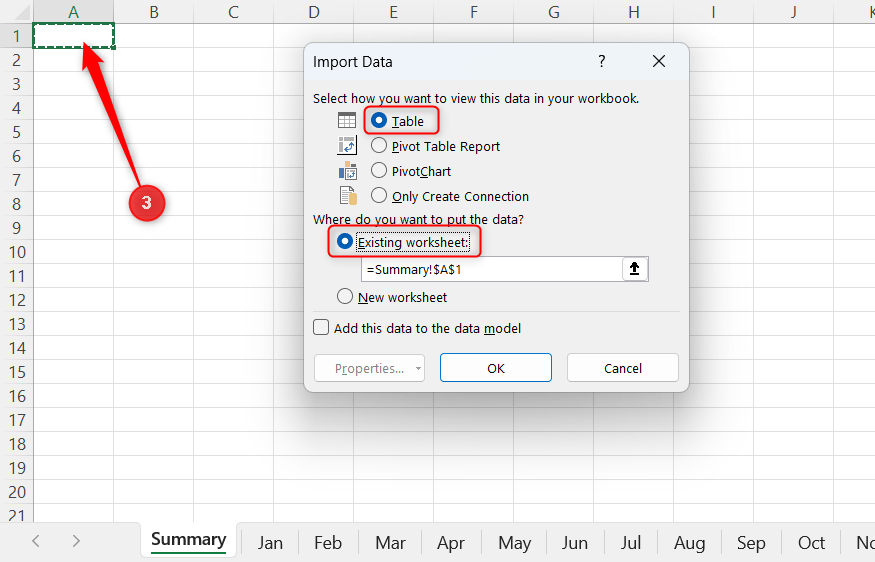Open the Properties dropdown button
This screenshot has height=562, width=875.
point(369,368)
